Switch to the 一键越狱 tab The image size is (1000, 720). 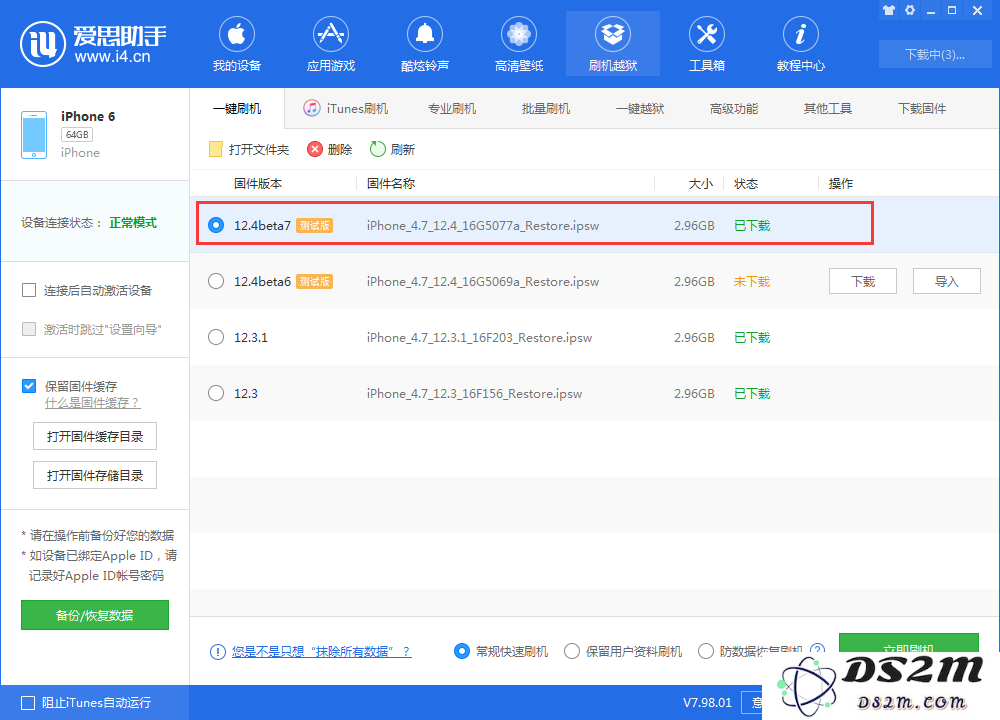coord(640,108)
